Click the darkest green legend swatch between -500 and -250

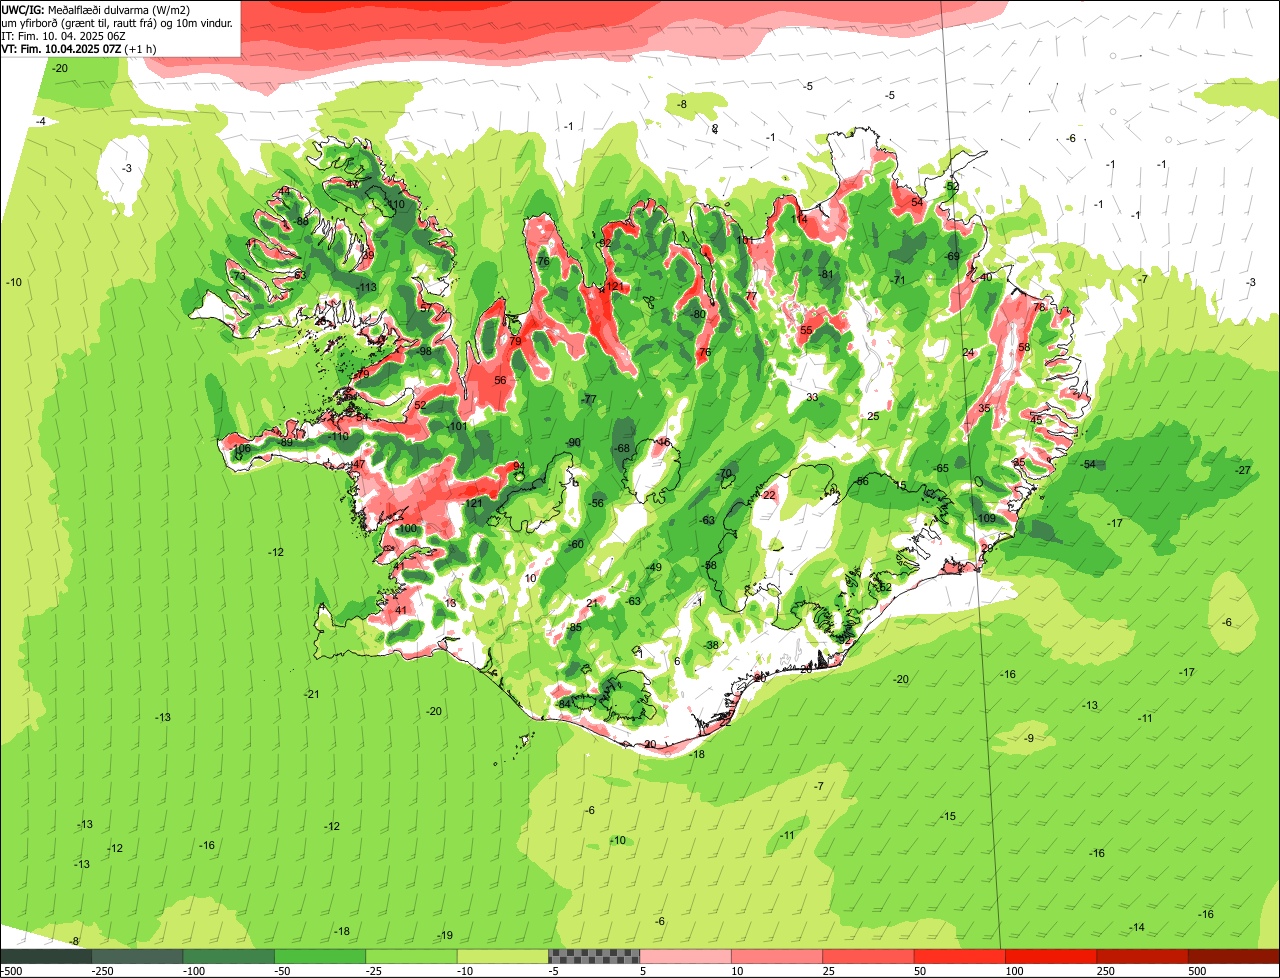46,956
